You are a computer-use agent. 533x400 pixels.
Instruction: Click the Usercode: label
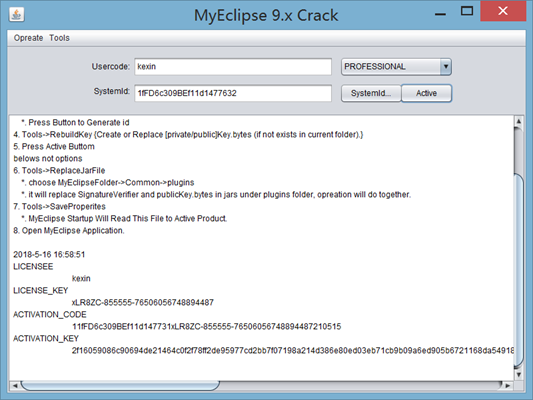tap(110, 66)
